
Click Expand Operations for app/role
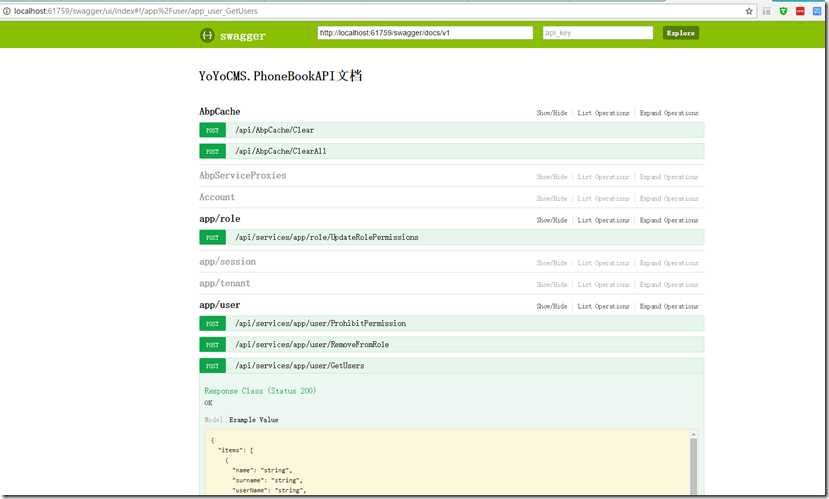tap(669, 220)
